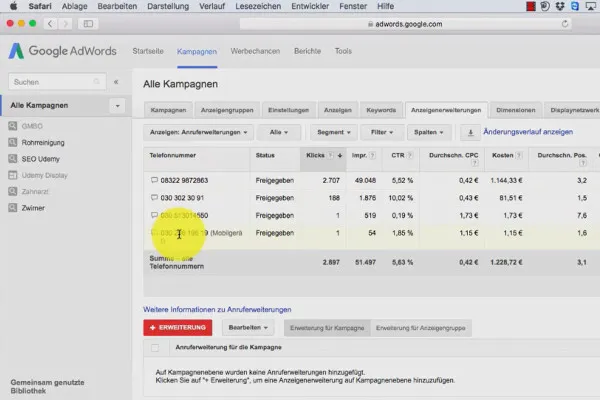Click the cost value 1.144,33 €
The height and width of the screenshot is (400, 600).
[506, 180]
